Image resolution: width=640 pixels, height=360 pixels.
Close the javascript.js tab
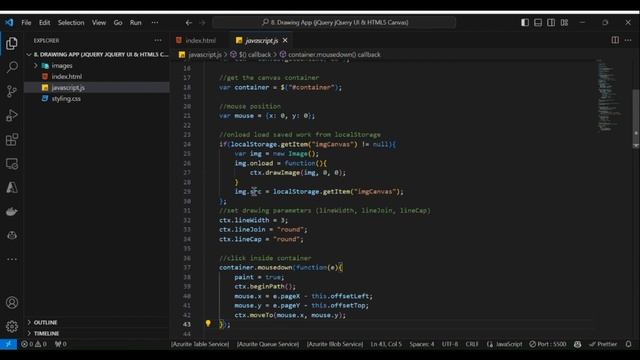click(285, 40)
